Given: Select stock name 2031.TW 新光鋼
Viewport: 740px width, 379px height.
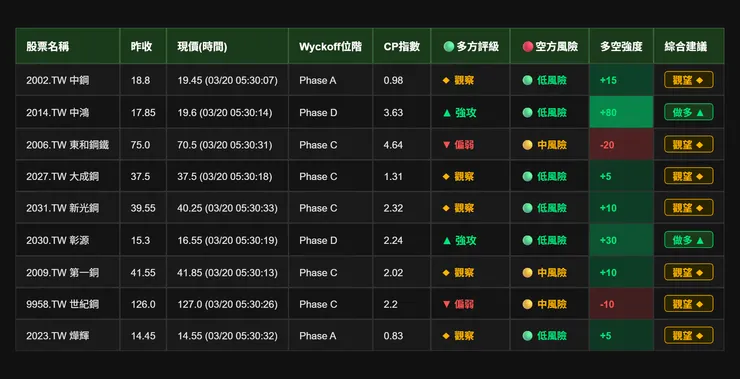Looking at the screenshot, I should (63, 208).
